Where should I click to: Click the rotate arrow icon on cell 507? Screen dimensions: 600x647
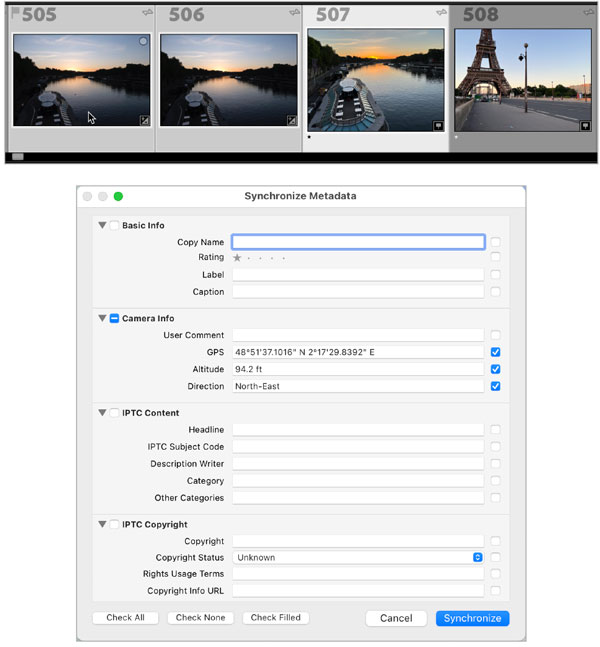click(x=441, y=13)
